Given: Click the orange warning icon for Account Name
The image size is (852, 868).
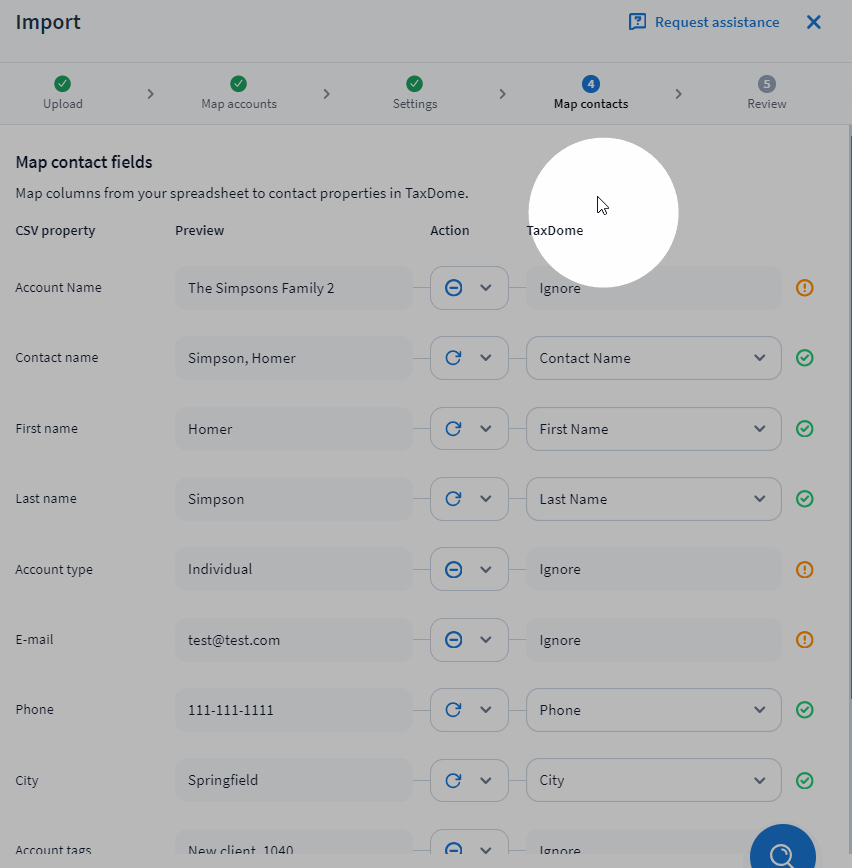Looking at the screenshot, I should click(804, 288).
